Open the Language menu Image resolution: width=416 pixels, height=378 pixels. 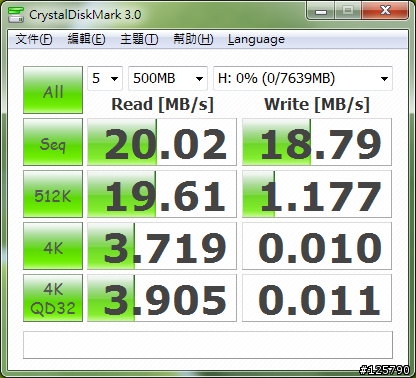click(x=256, y=39)
